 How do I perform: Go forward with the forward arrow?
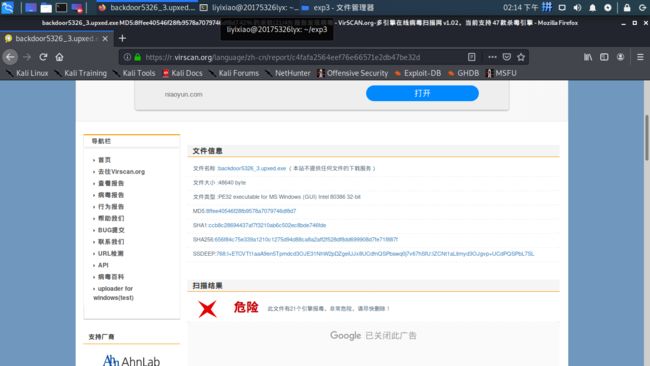pos(27,57)
